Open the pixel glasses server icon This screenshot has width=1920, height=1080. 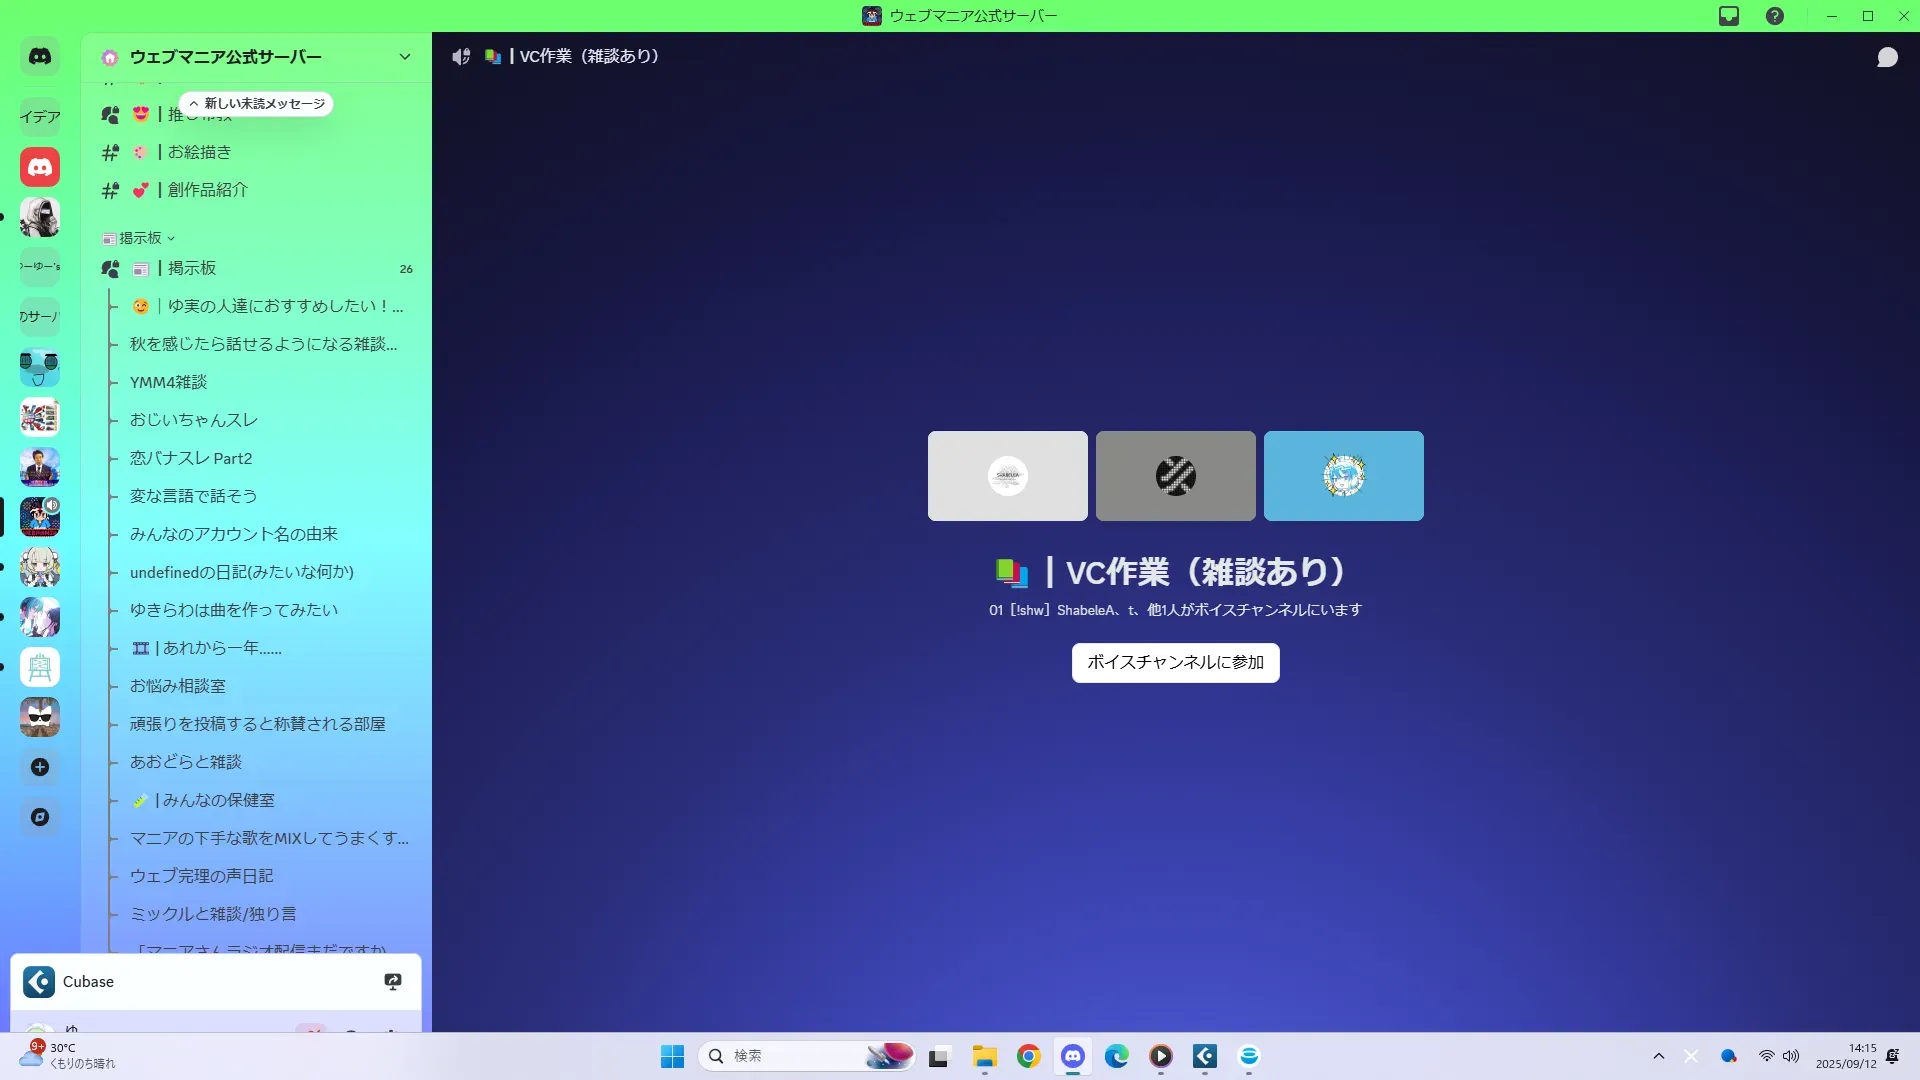pos(40,717)
